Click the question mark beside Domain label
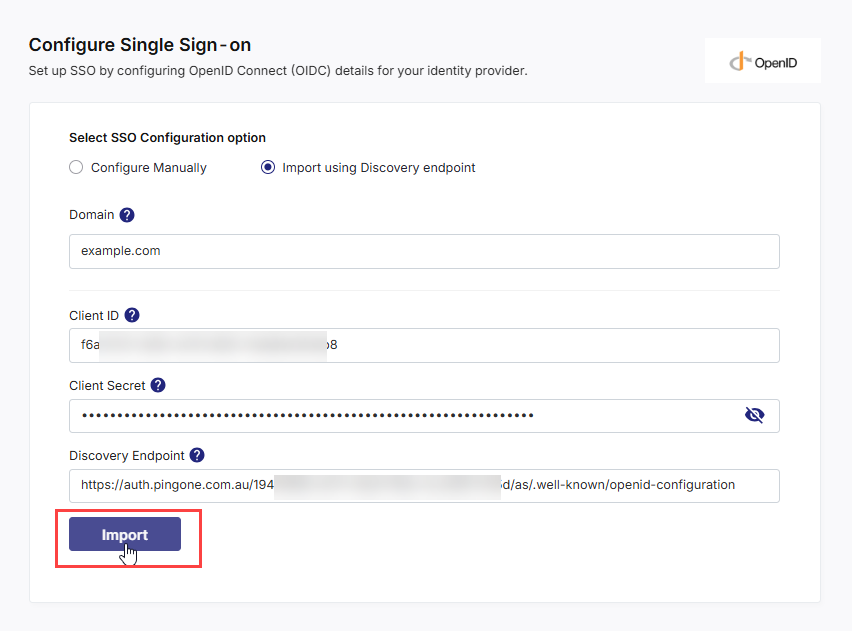 pos(125,215)
